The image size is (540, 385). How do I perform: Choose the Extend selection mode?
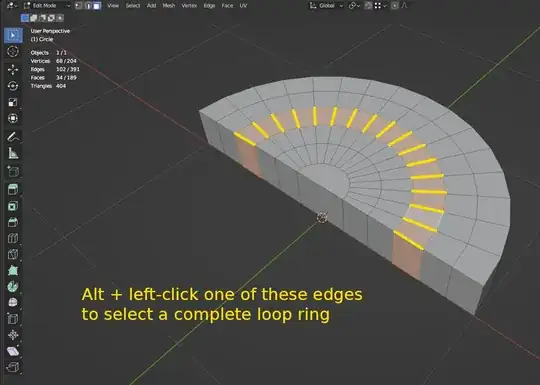(x=34, y=18)
